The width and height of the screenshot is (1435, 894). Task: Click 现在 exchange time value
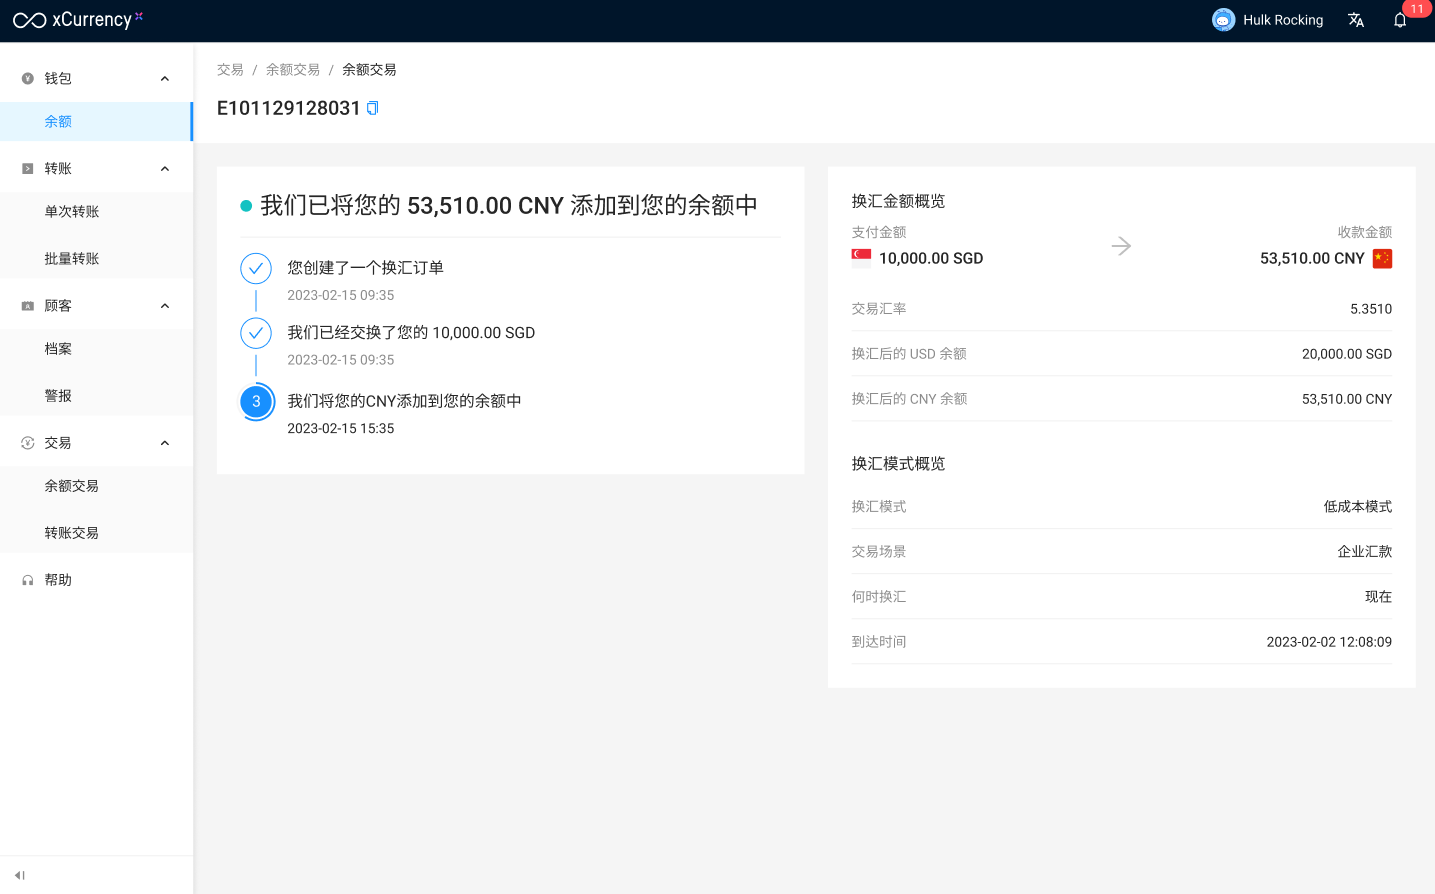(x=1378, y=597)
